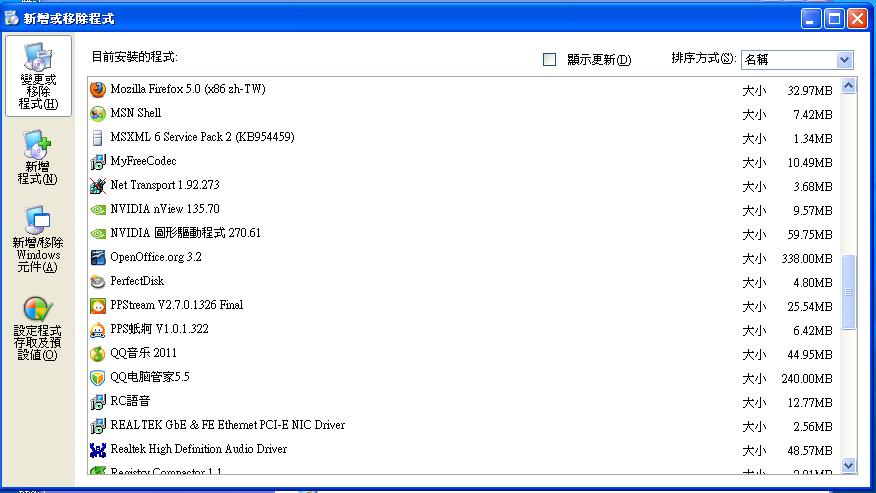876x493 pixels.
Task: Toggle the 顯示更新 (Show updates) checkbox
Action: (x=549, y=59)
